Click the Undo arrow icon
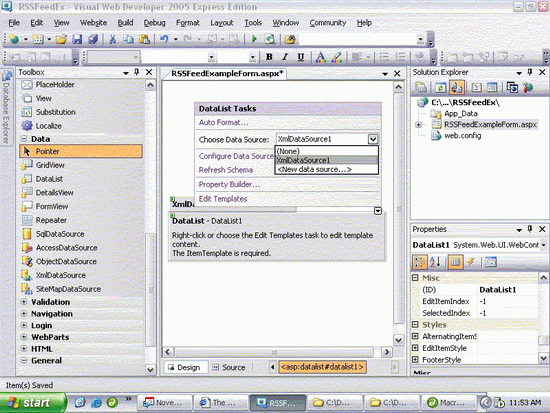Screen dimensions: 550x413 pyautogui.click(x=164, y=39)
